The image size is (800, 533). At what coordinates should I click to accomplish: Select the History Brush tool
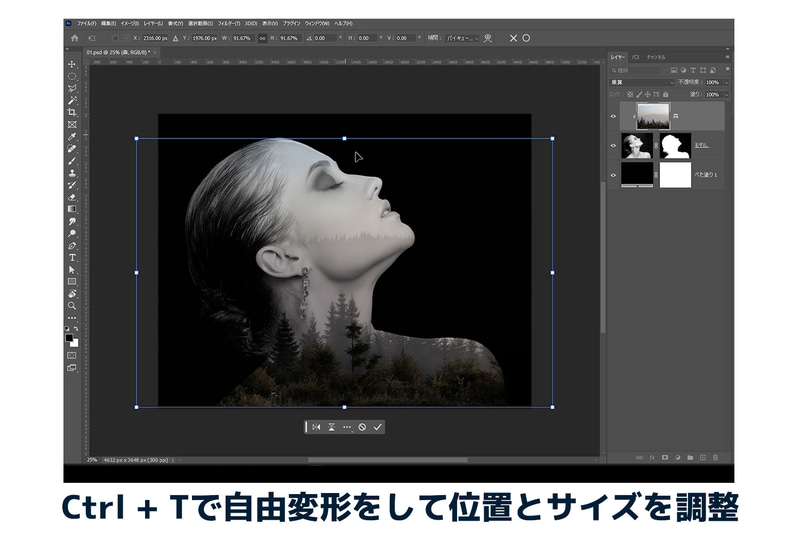tap(72, 185)
